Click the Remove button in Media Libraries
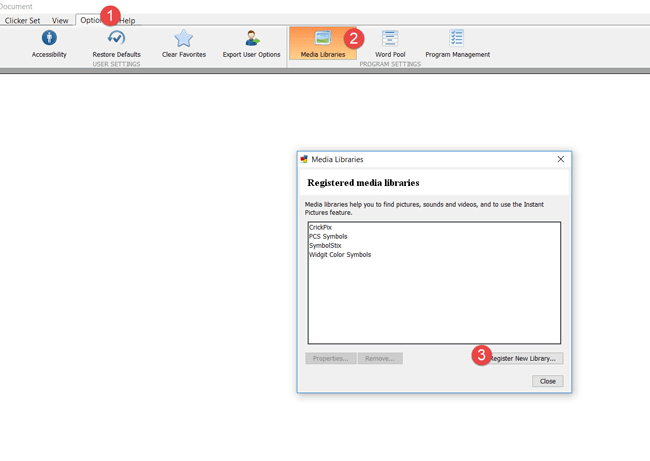The width and height of the screenshot is (650, 461). click(380, 358)
